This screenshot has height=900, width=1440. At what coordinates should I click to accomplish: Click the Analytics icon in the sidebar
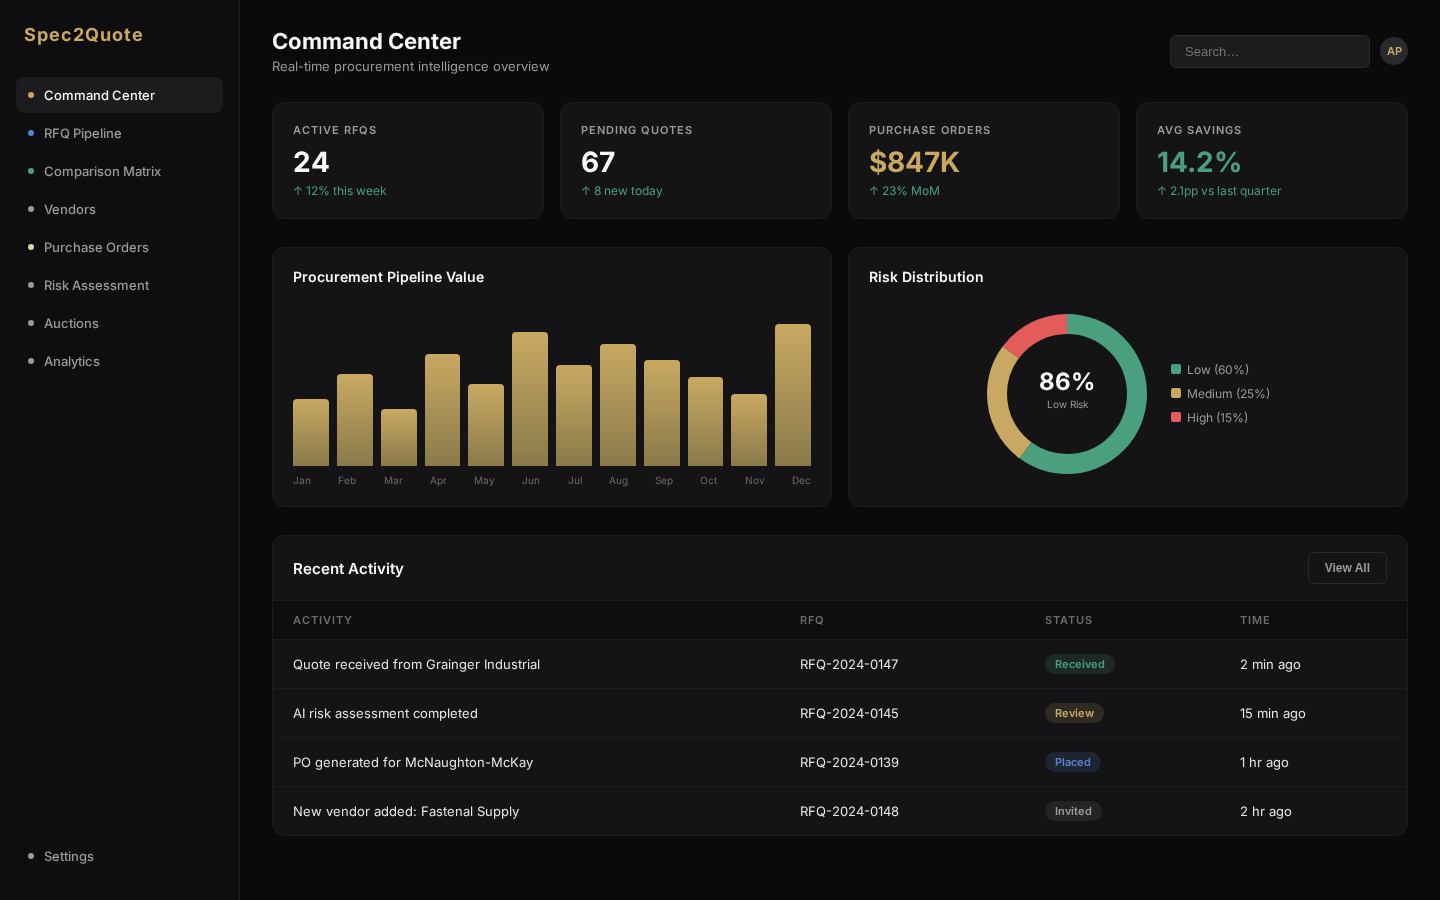click(x=31, y=361)
